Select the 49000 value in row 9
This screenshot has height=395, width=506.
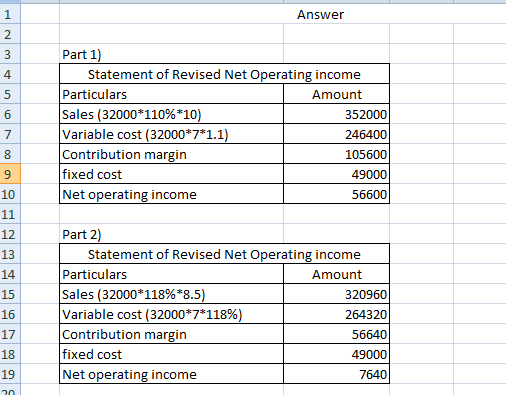[336, 174]
